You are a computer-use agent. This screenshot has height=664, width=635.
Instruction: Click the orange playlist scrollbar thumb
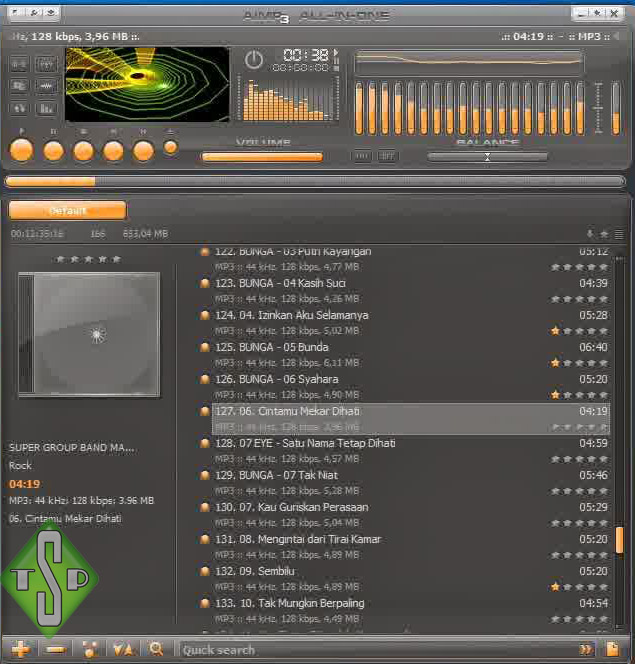619,540
